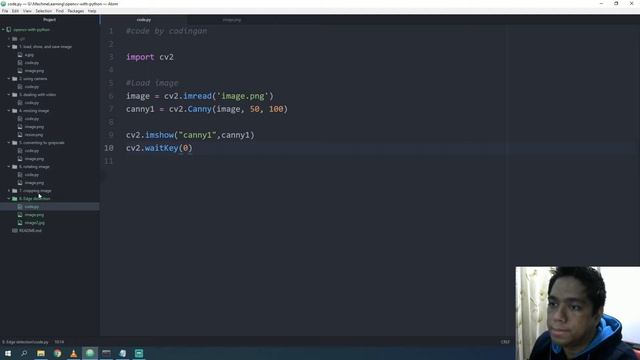Screen dimensions: 640x360
Task: Click the selected code.py icon under '8. Edge detection'
Action: tap(20, 207)
